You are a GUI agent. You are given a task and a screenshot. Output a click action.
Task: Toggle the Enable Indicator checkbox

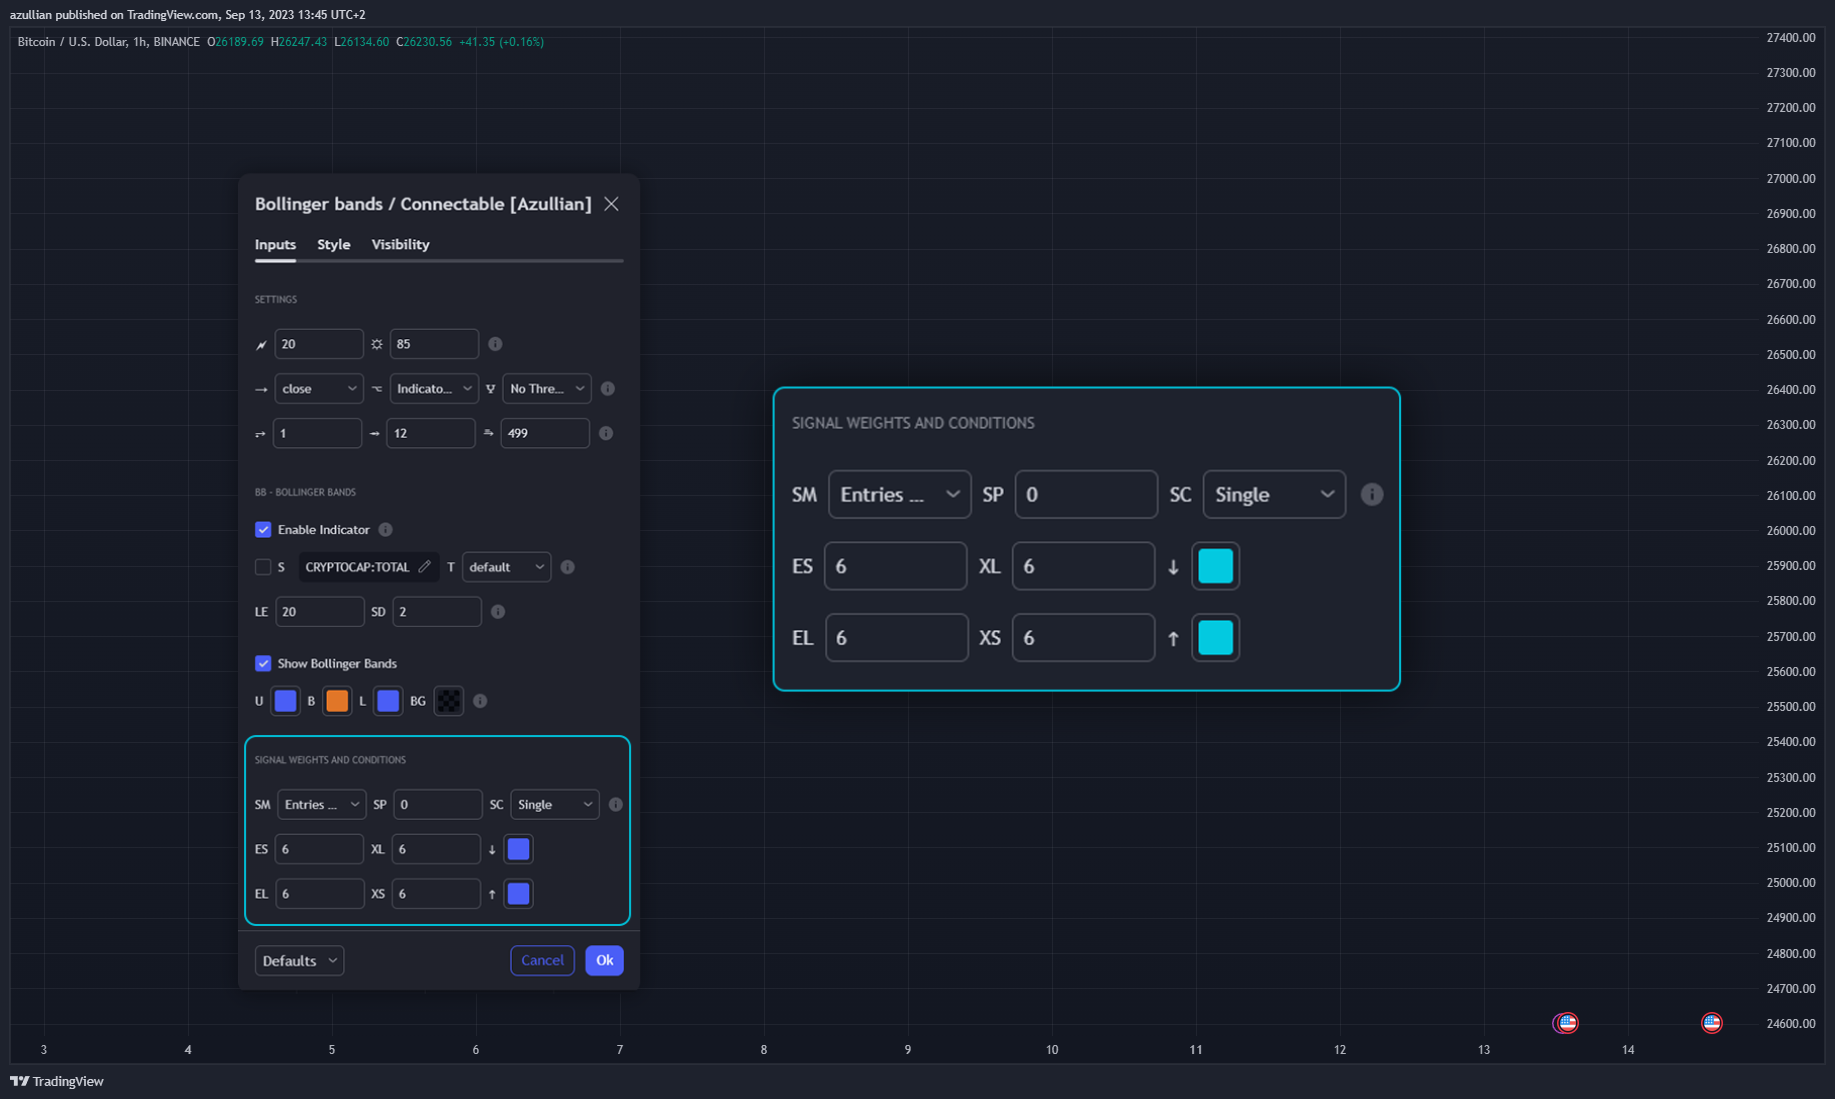[x=263, y=529]
